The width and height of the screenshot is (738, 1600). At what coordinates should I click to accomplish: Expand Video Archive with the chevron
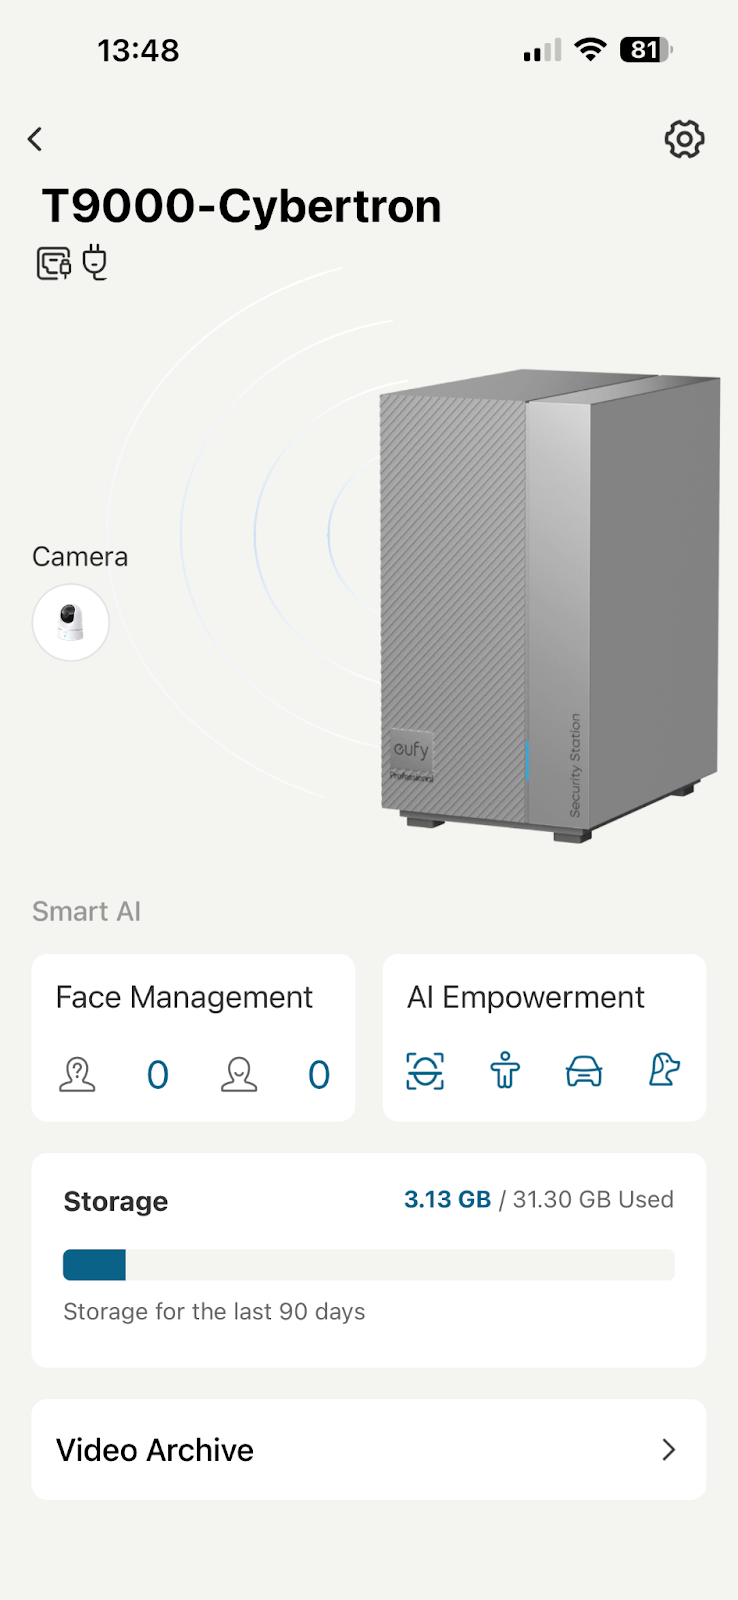[x=669, y=1449]
